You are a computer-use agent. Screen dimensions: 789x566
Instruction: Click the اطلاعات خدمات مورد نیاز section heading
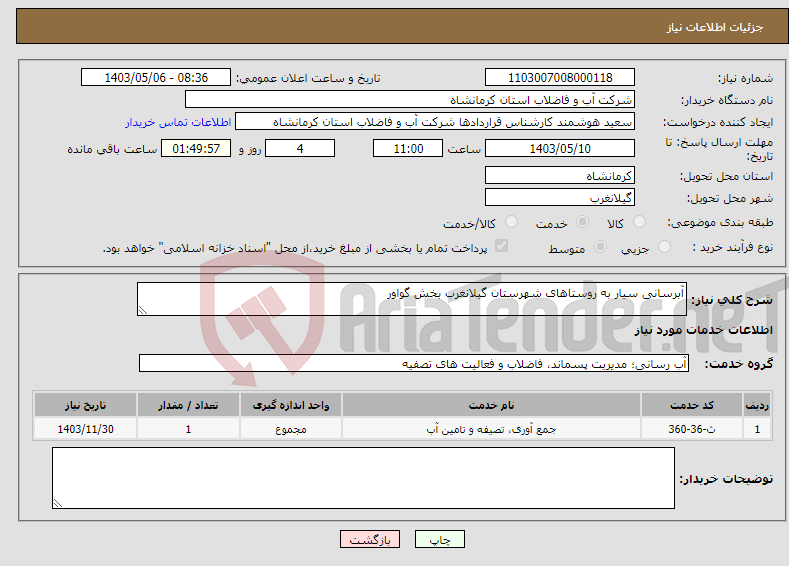pyautogui.click(x=703, y=330)
